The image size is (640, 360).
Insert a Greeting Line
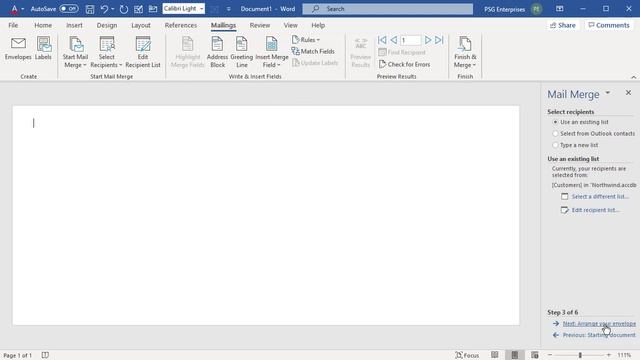point(242,52)
